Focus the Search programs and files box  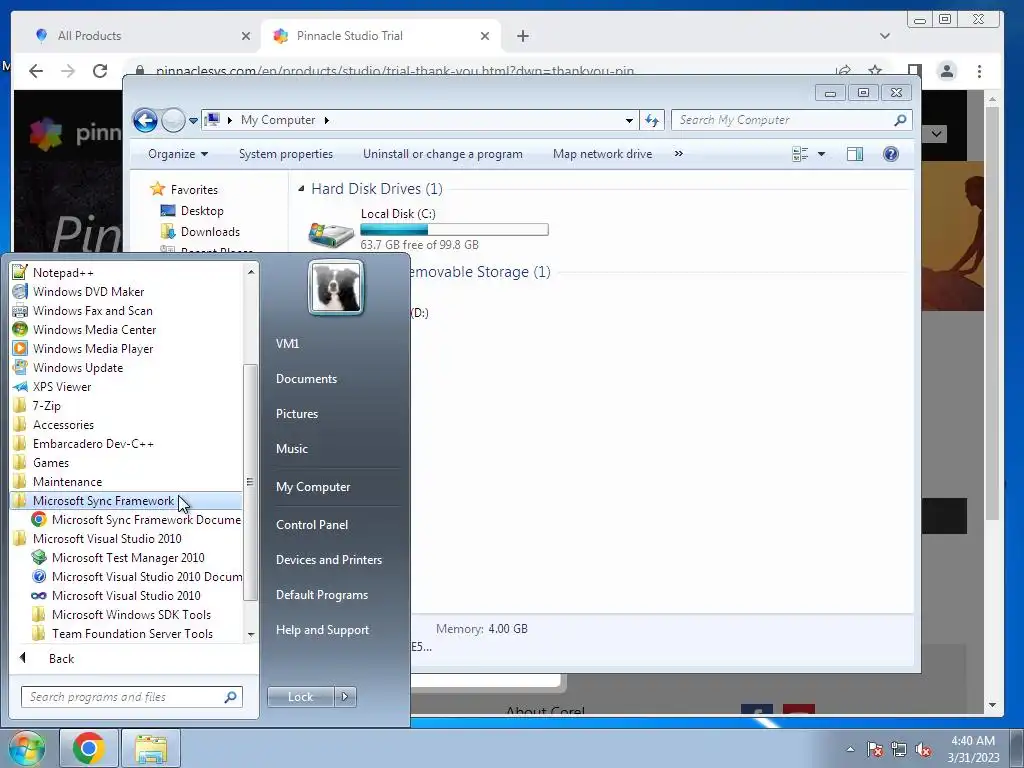pyautogui.click(x=131, y=697)
